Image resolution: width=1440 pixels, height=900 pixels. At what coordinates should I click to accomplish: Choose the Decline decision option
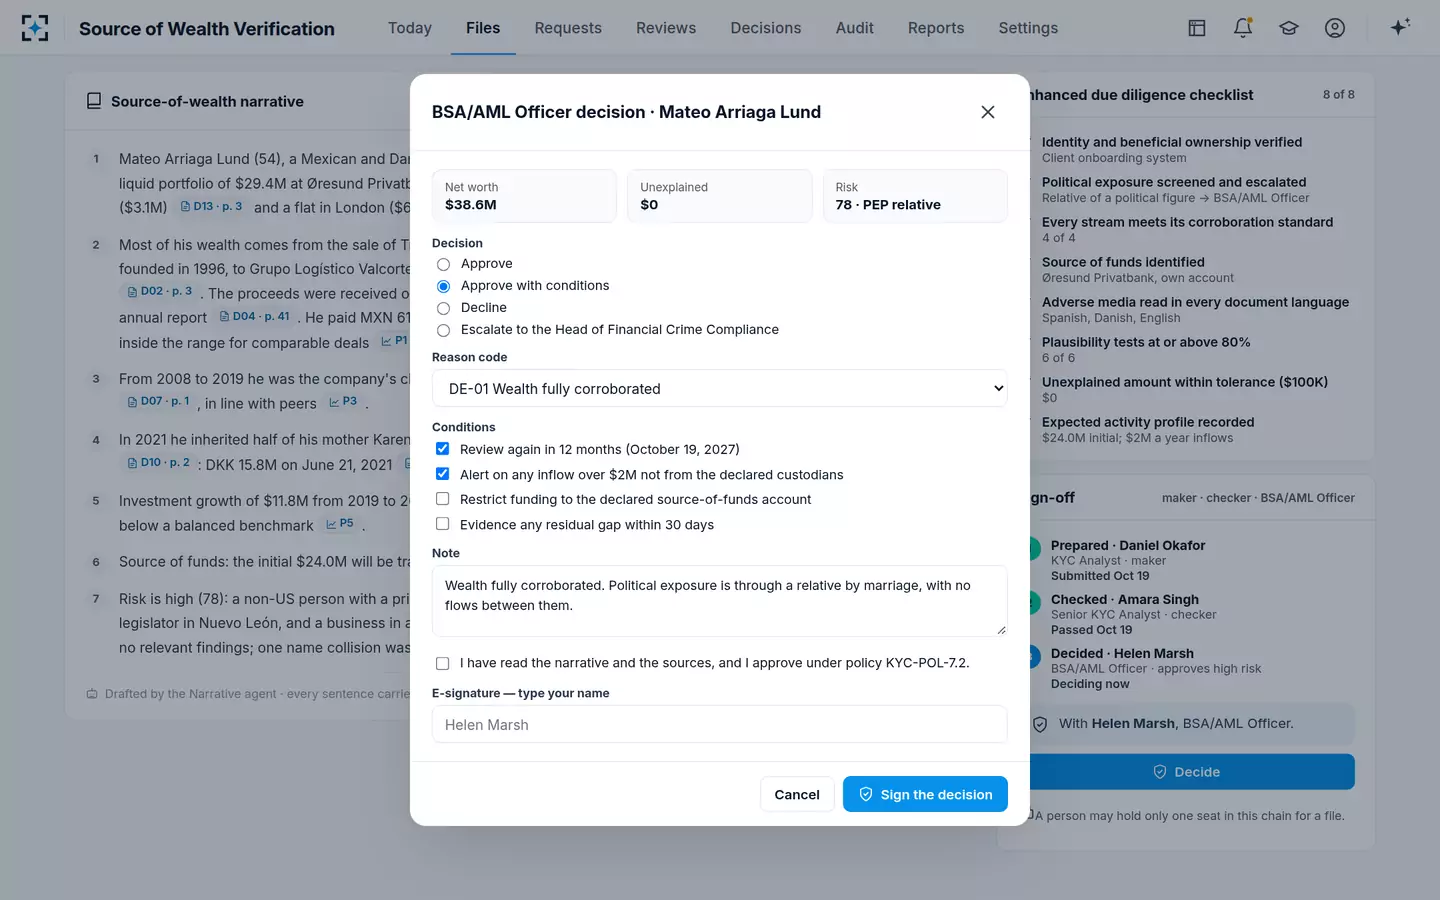pos(444,308)
